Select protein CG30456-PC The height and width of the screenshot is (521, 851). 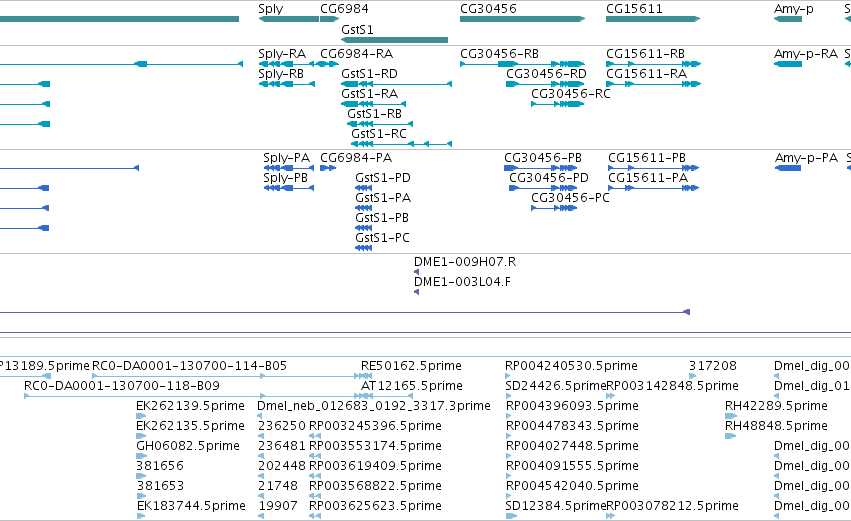point(570,198)
